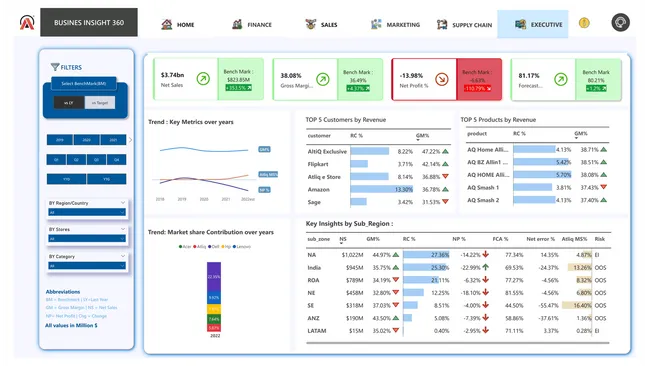Select the 2019 year slicer
This screenshot has height=366, width=650.
[60, 140]
